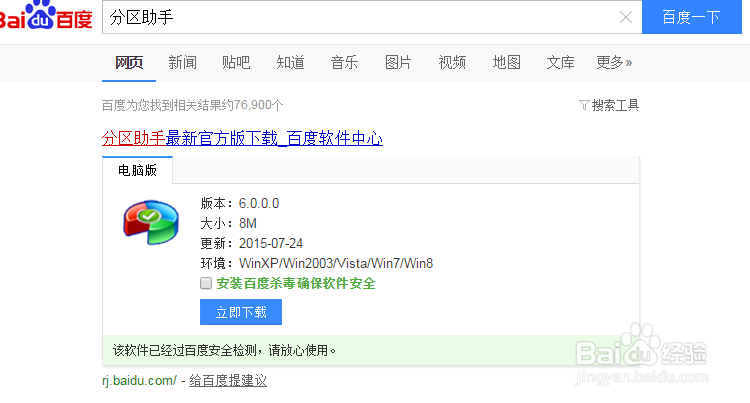750x403 pixels.
Task: Open the 贴吧 tab
Action: click(236, 62)
